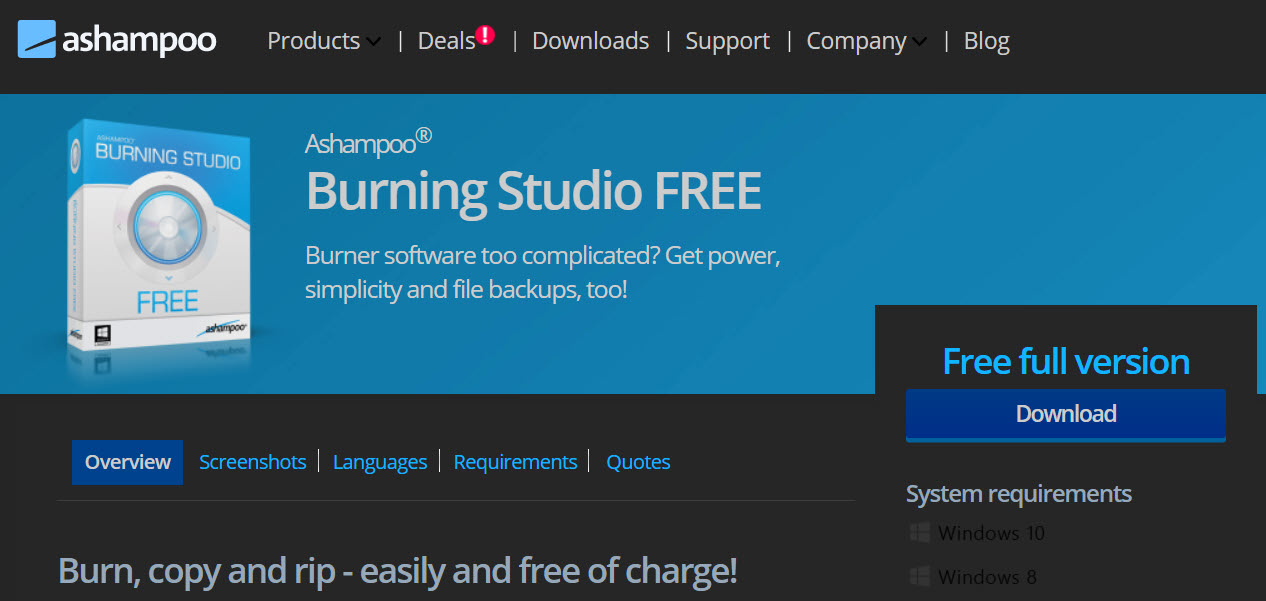Switch to the Languages tab

(379, 462)
